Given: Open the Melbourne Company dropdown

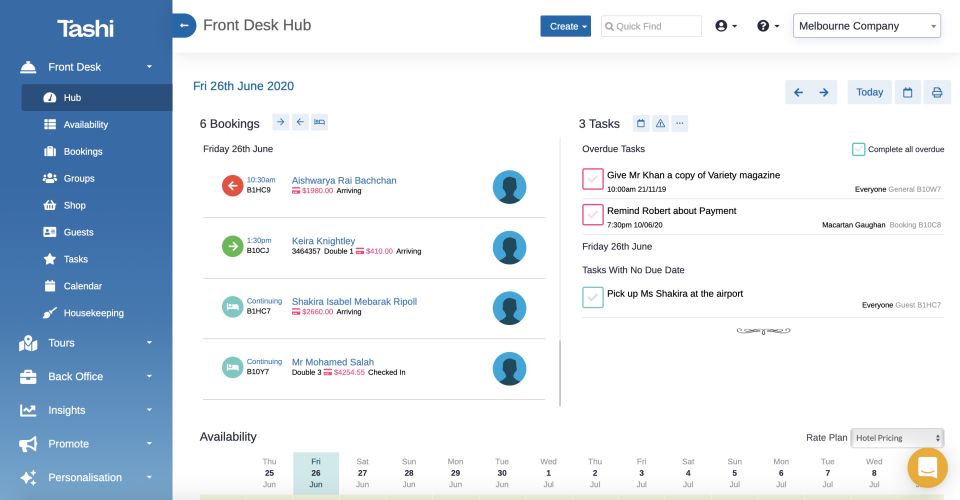Looking at the screenshot, I should coord(867,26).
